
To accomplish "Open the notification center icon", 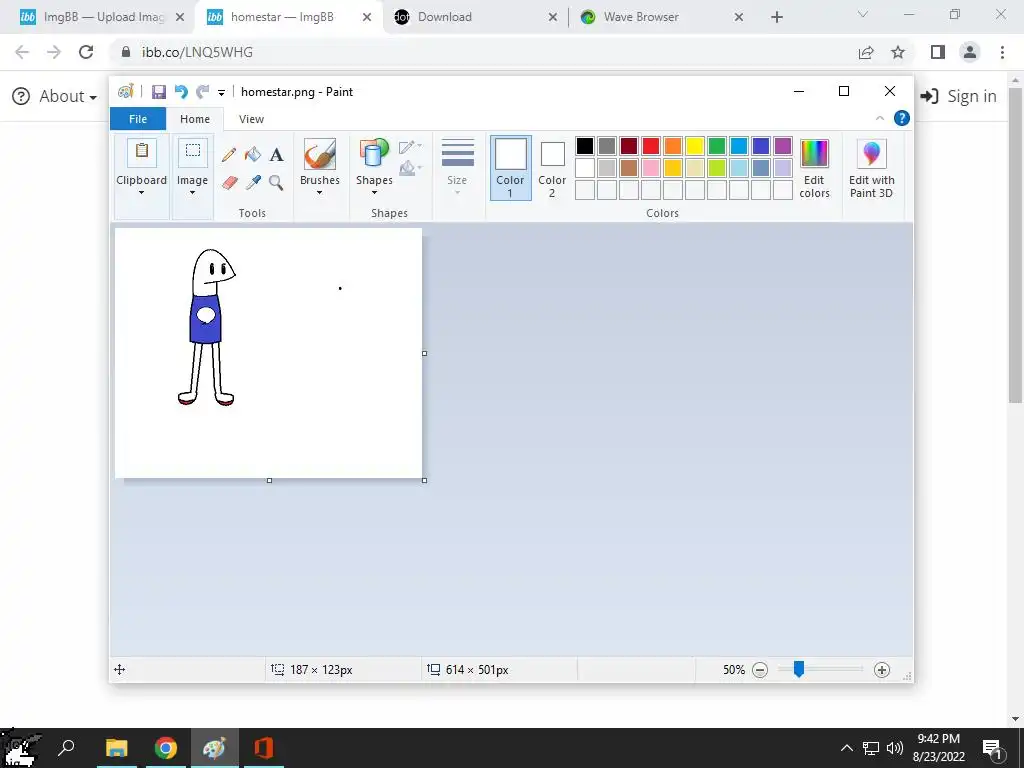I will click(992, 748).
